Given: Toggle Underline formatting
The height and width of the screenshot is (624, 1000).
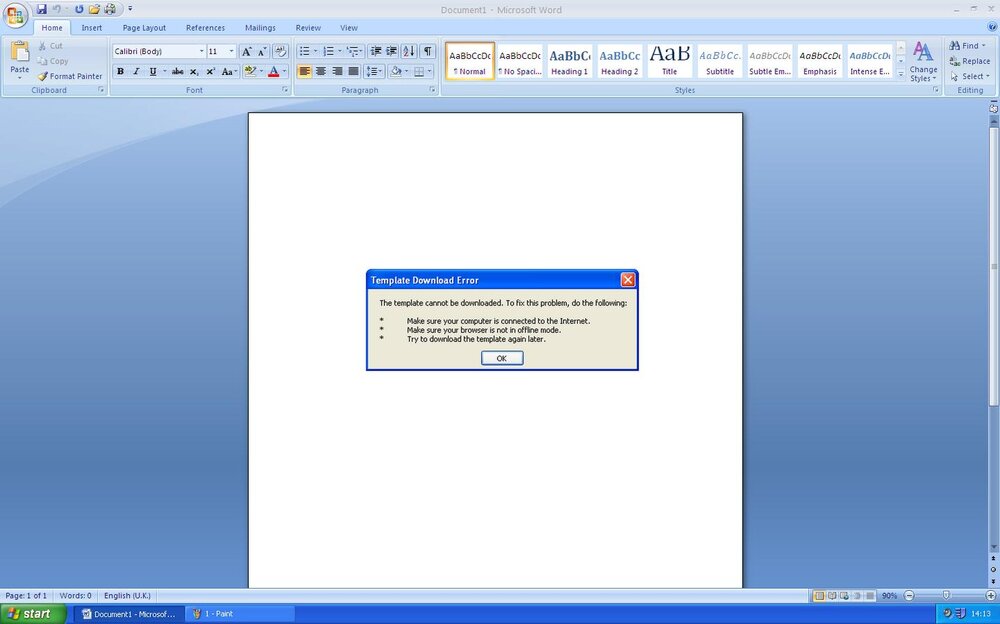Looking at the screenshot, I should click(152, 71).
